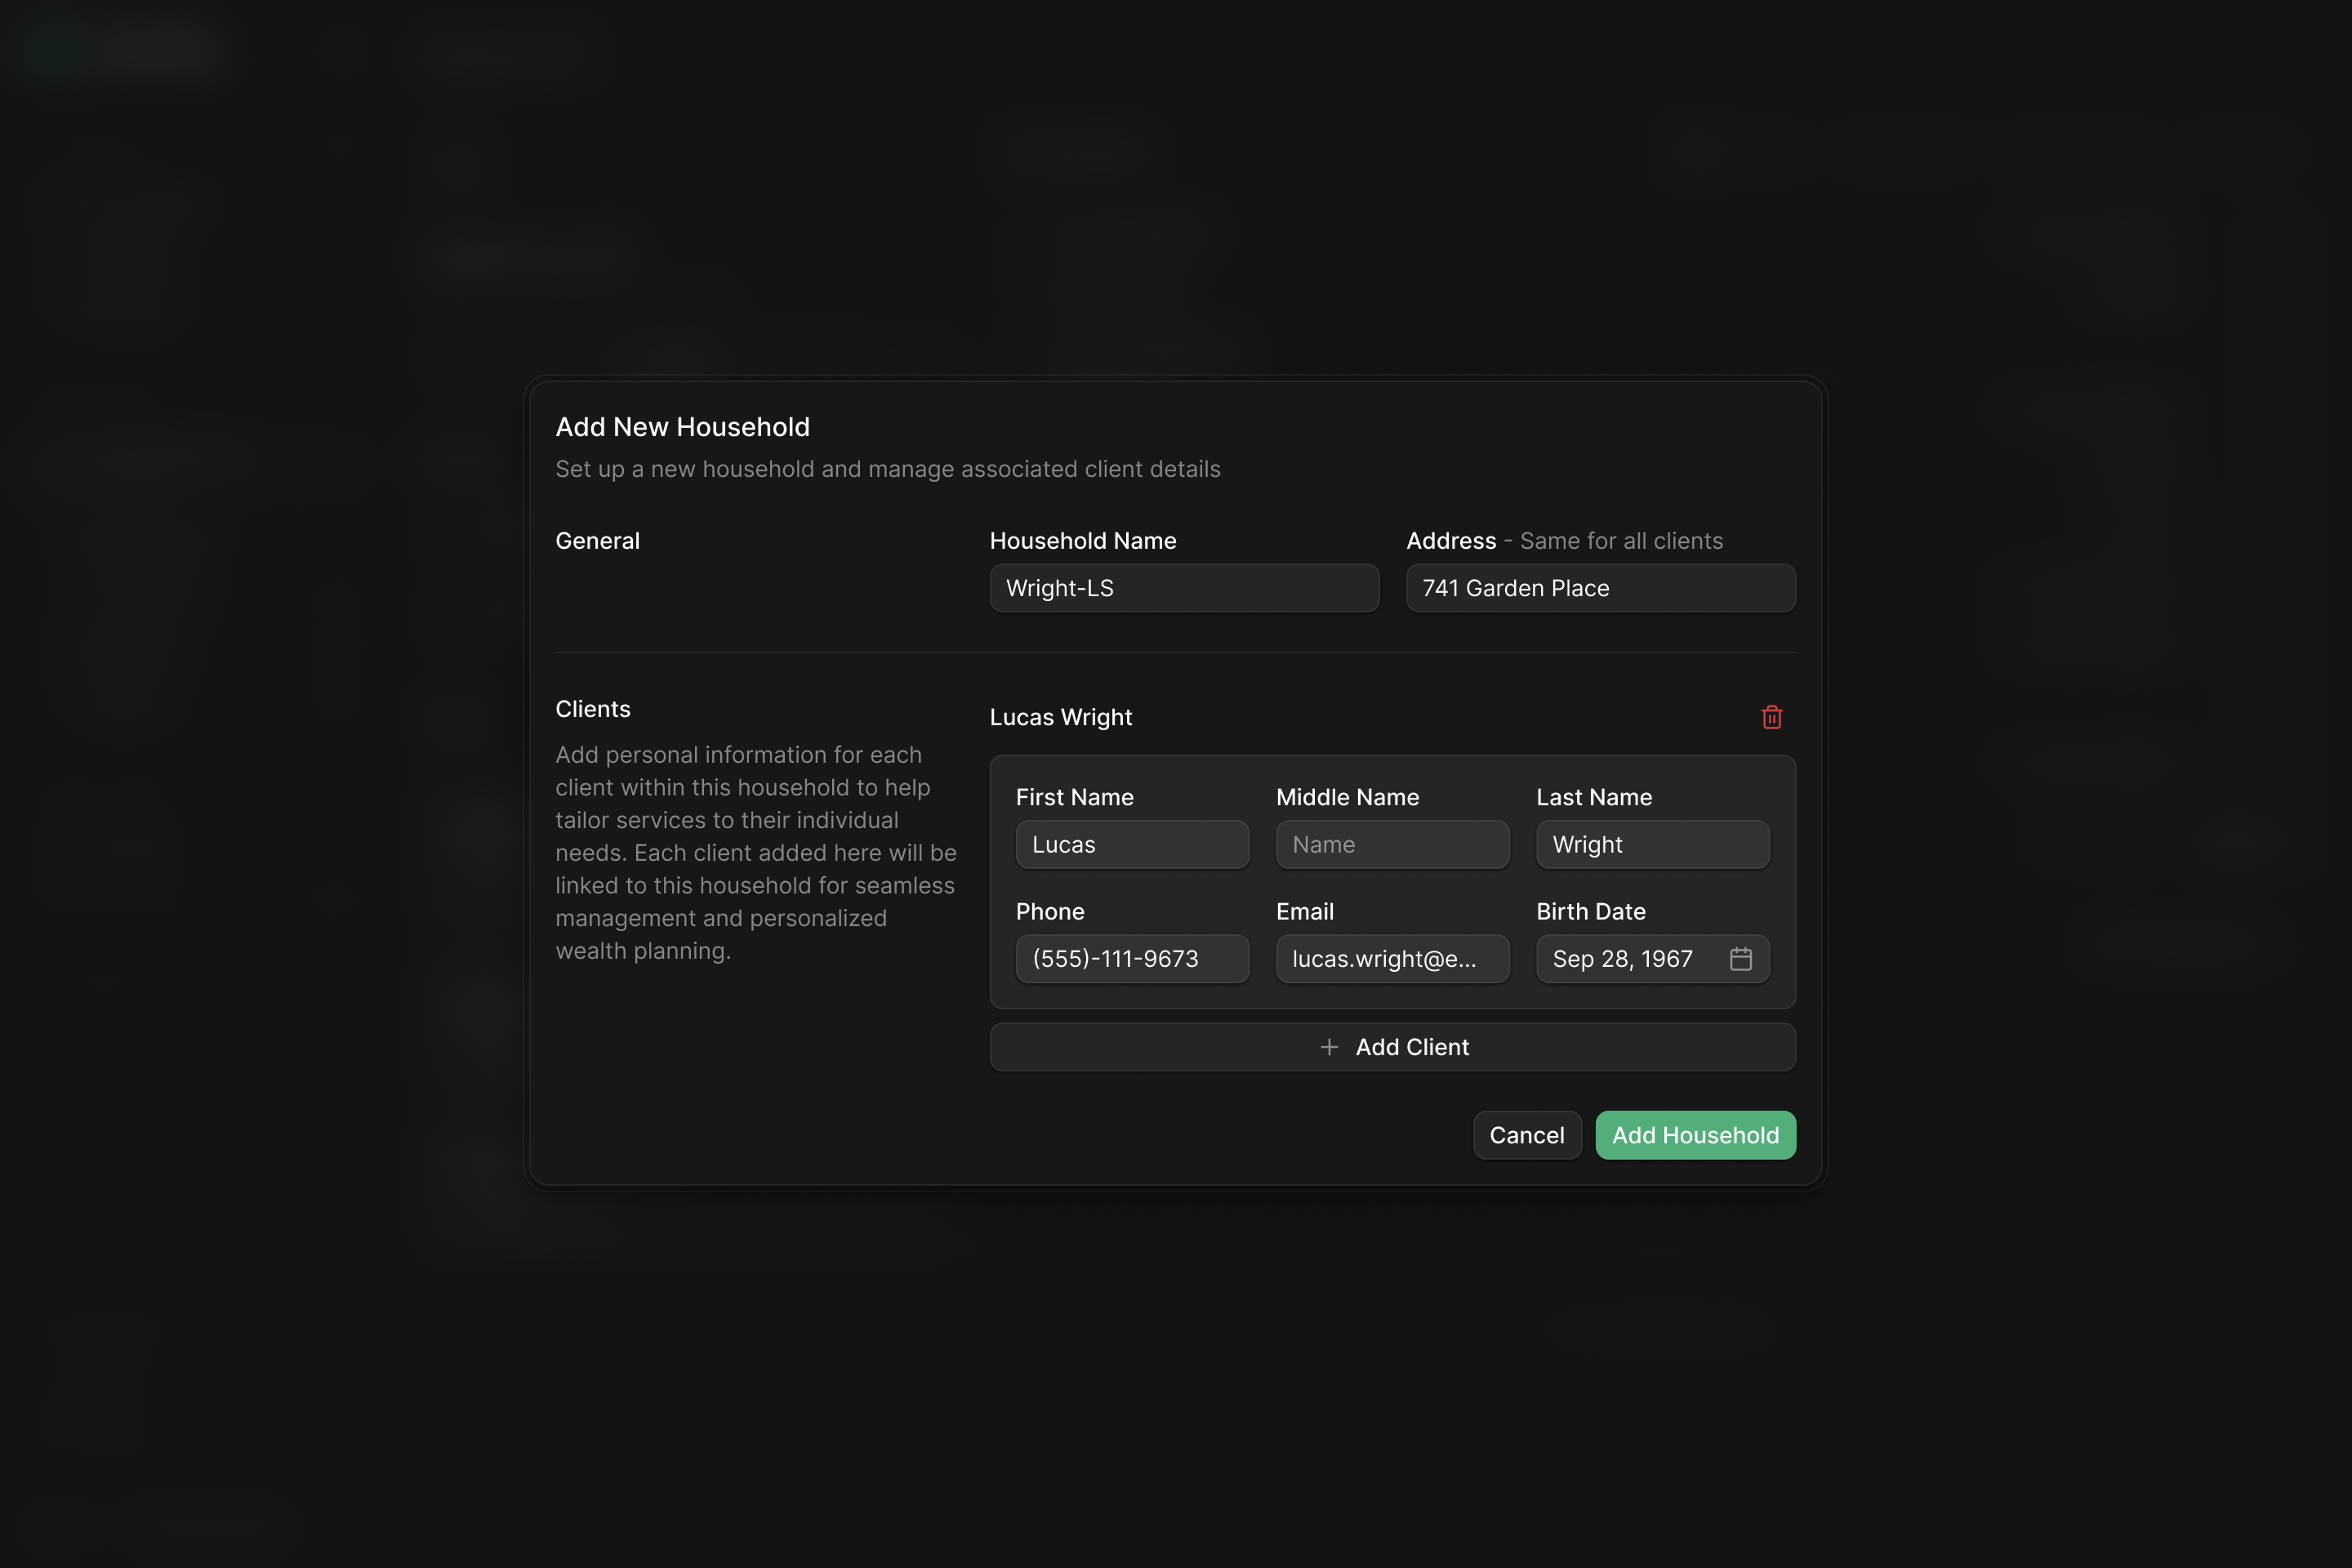Click the General section label
2352x1568 pixels.
click(597, 541)
